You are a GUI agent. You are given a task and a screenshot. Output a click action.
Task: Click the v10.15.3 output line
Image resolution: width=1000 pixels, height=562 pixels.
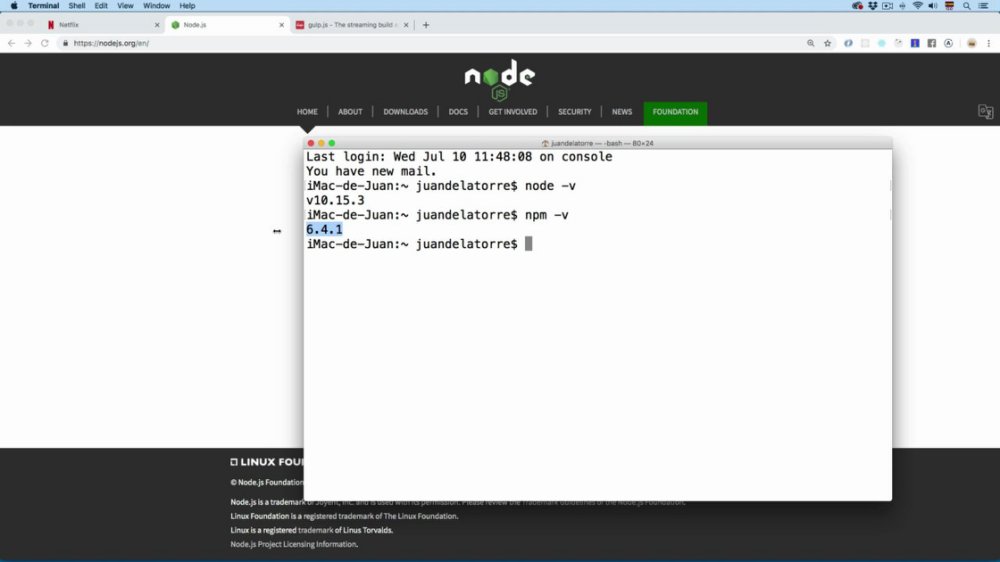335,200
